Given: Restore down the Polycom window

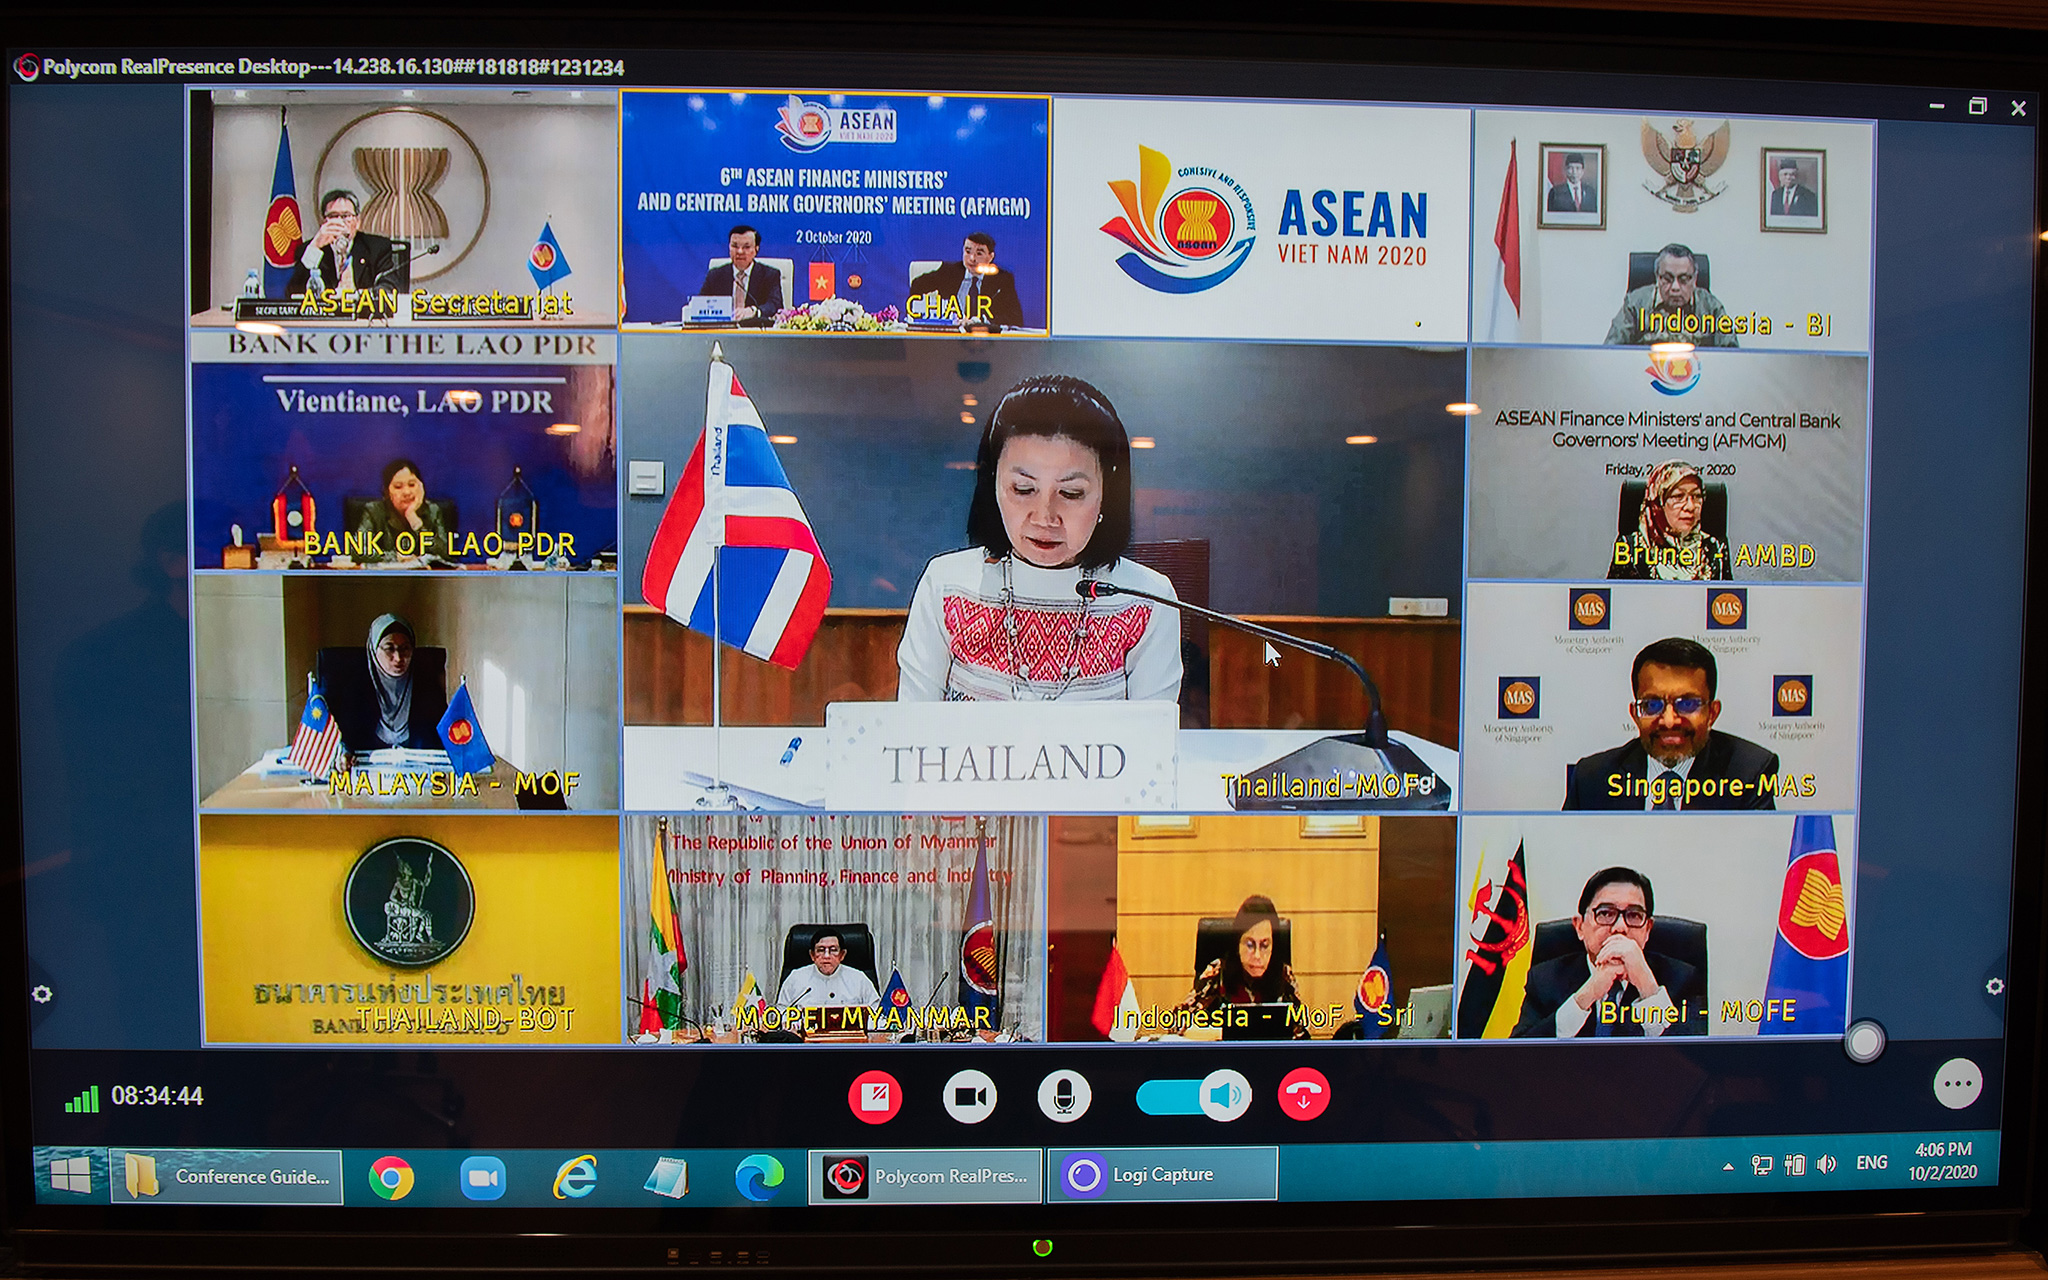Looking at the screenshot, I should (1978, 106).
